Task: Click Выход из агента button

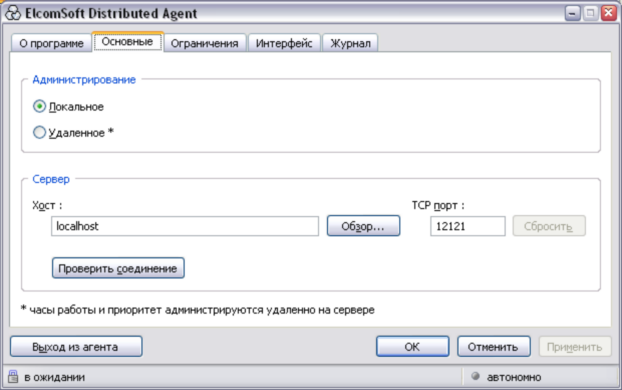Action: point(76,346)
